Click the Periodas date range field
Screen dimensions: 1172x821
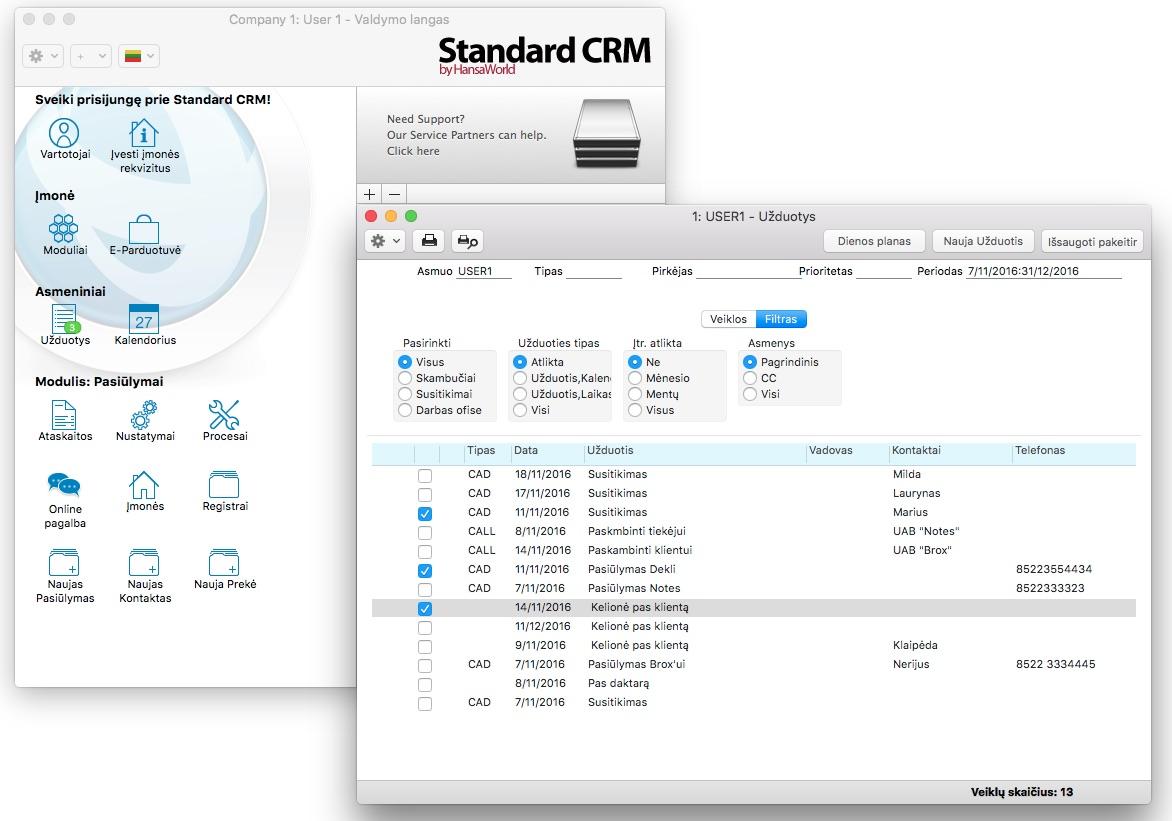tap(1044, 271)
